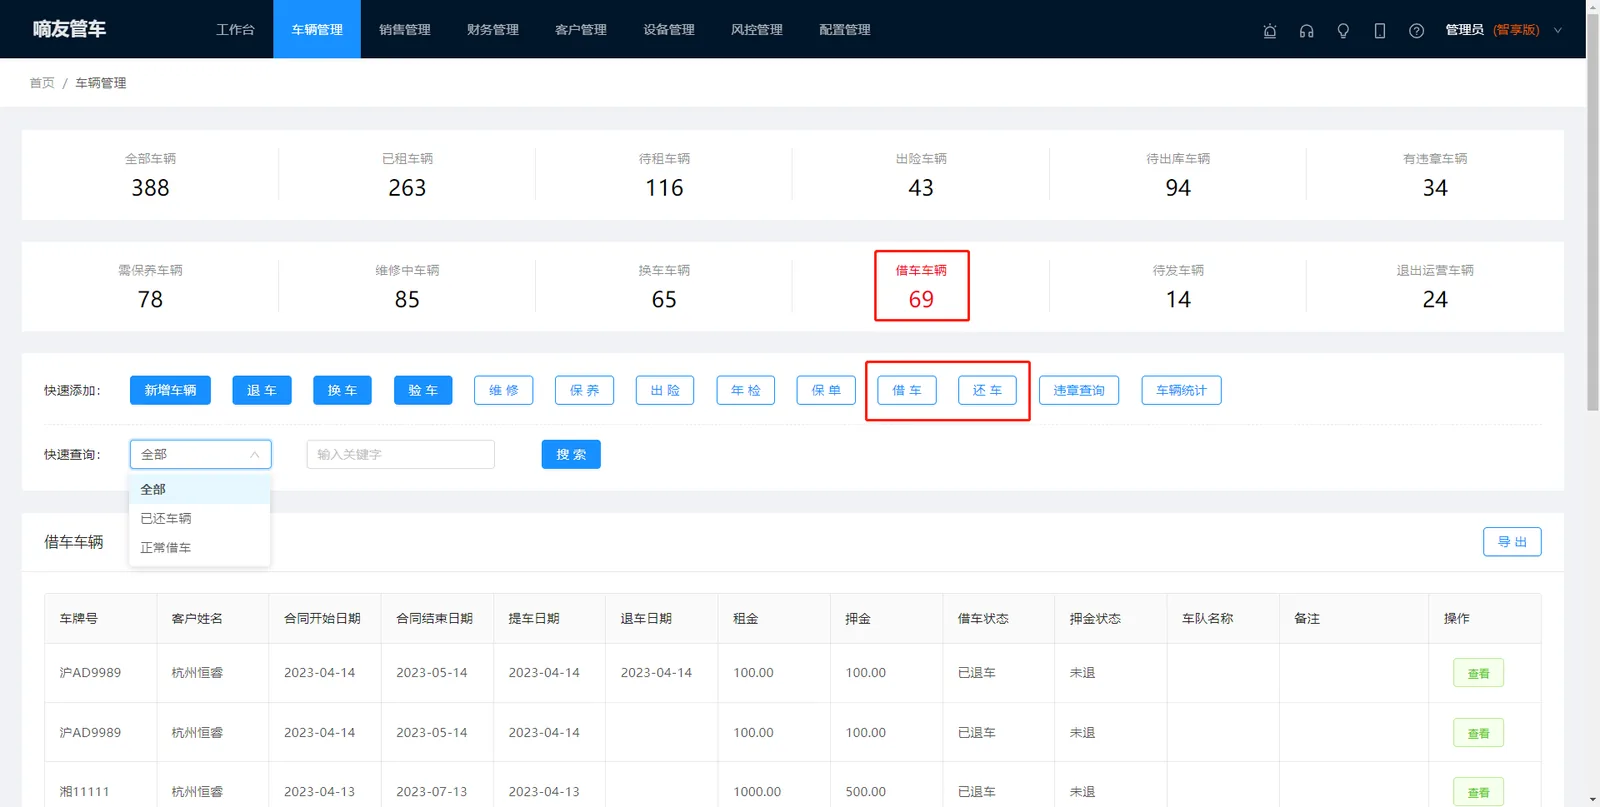The image size is (1600, 807).
Task: Open the 违章查询 button
Action: 1079,390
